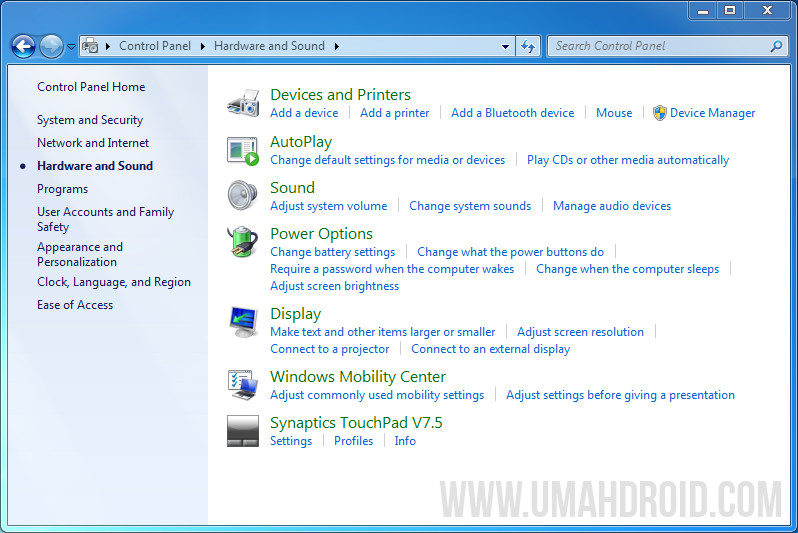Image resolution: width=798 pixels, height=533 pixels.
Task: Click the Power Options battery icon
Action: click(243, 242)
